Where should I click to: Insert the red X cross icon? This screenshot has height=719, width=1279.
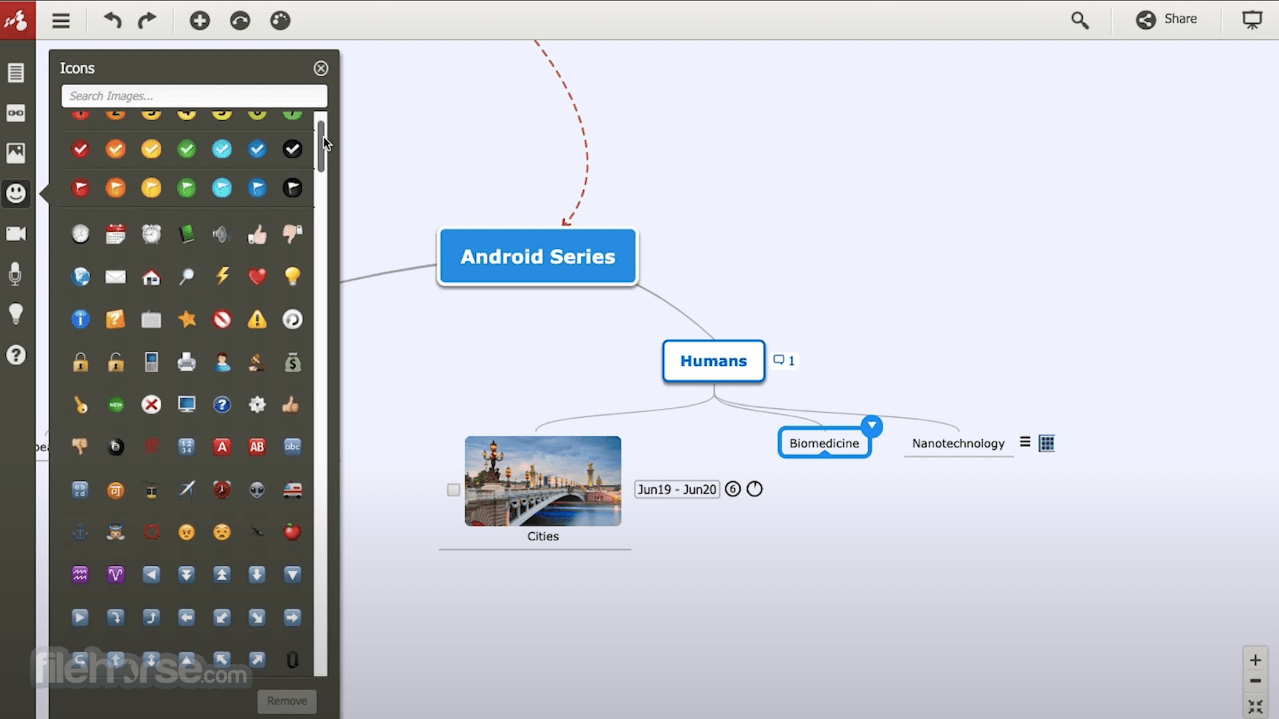tap(151, 405)
